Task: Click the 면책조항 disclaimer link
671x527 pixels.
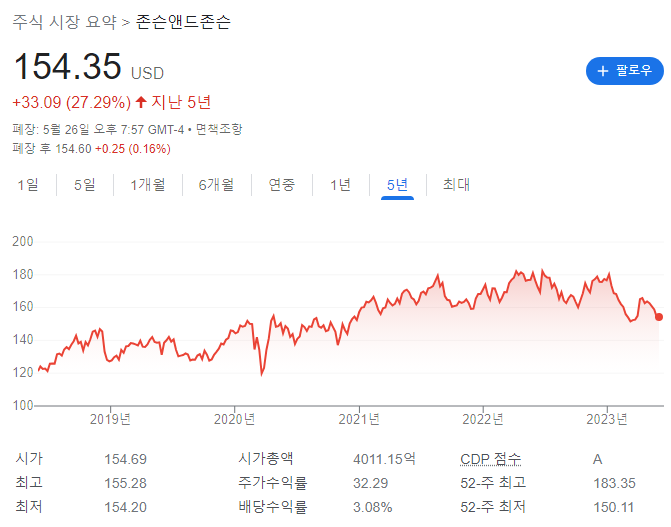Action: (219, 129)
